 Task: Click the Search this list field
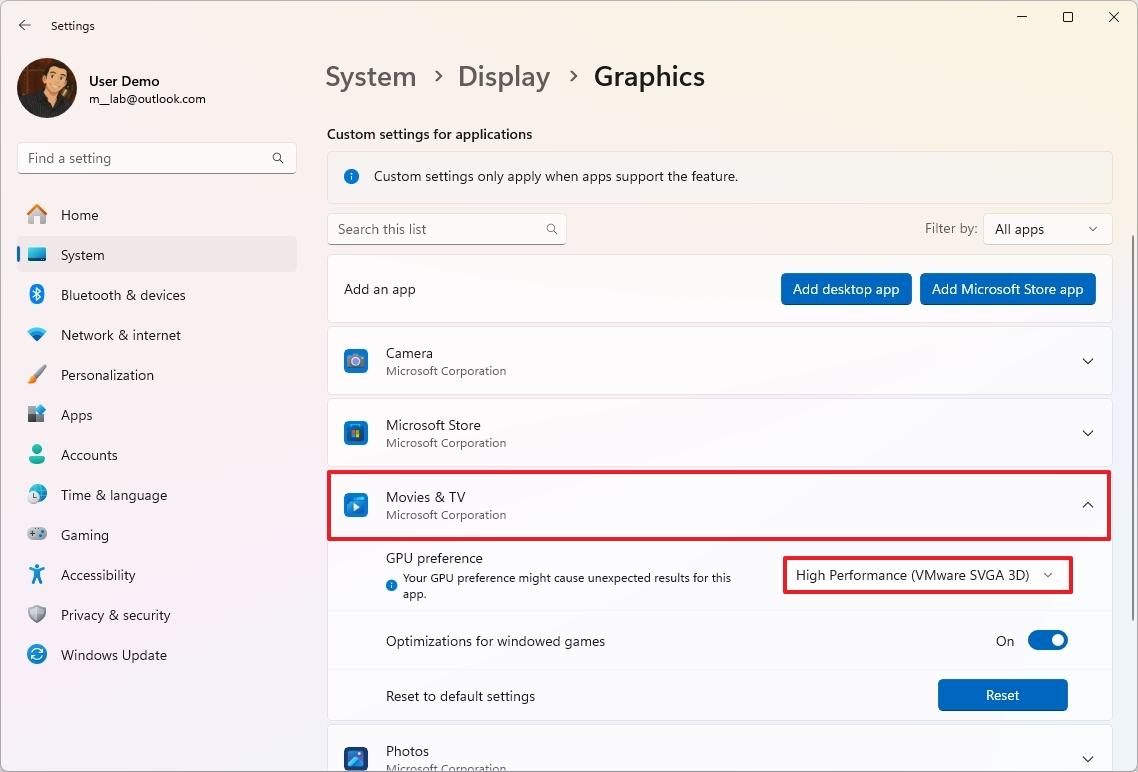(446, 229)
